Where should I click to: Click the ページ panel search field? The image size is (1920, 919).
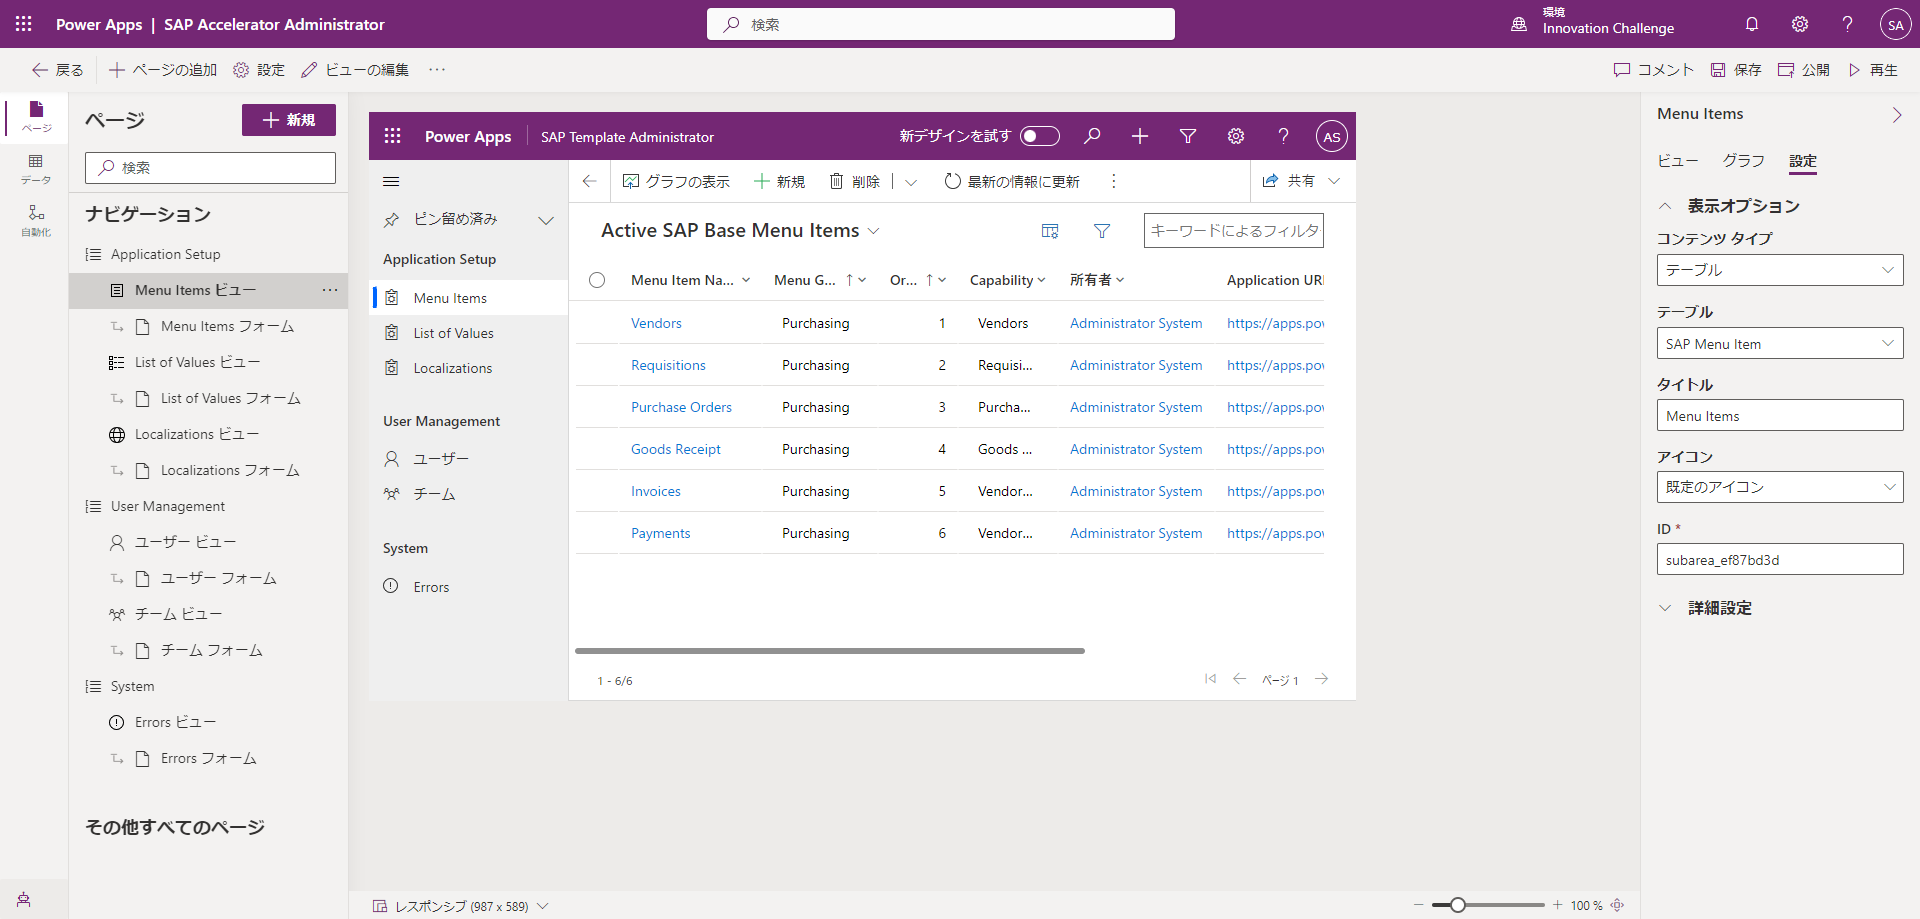coord(210,168)
